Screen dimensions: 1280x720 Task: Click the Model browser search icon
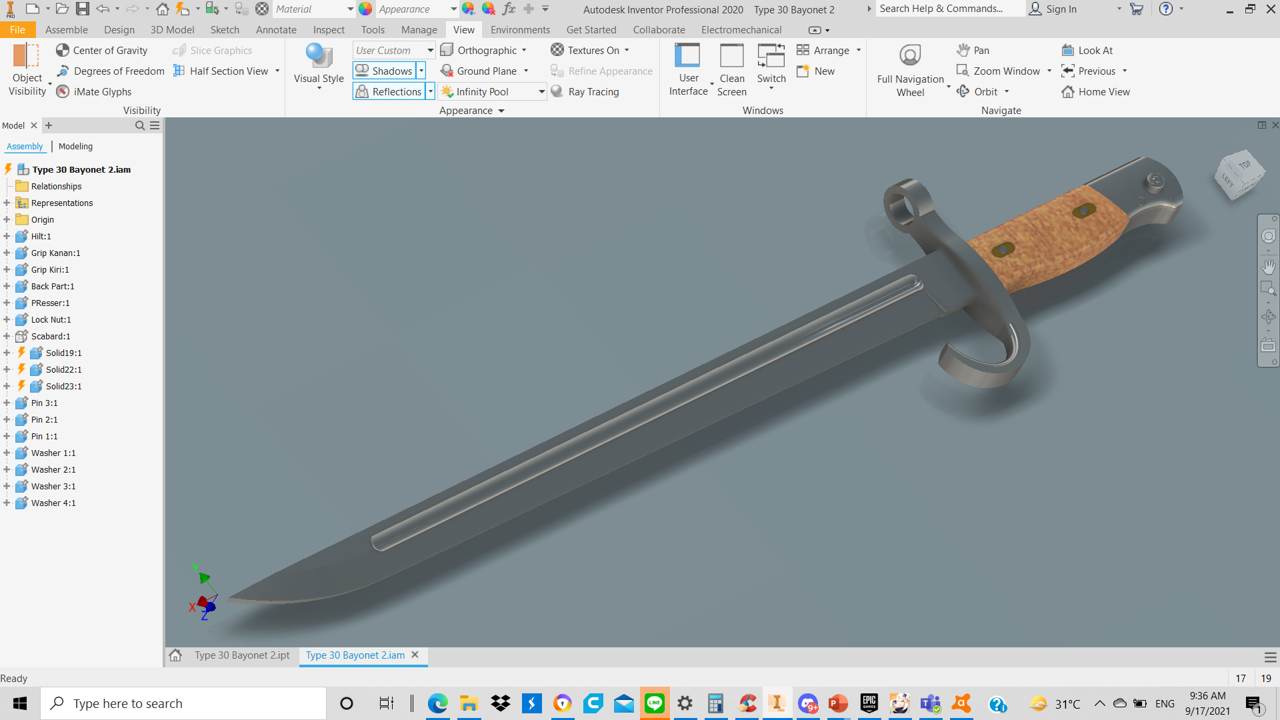[140, 126]
